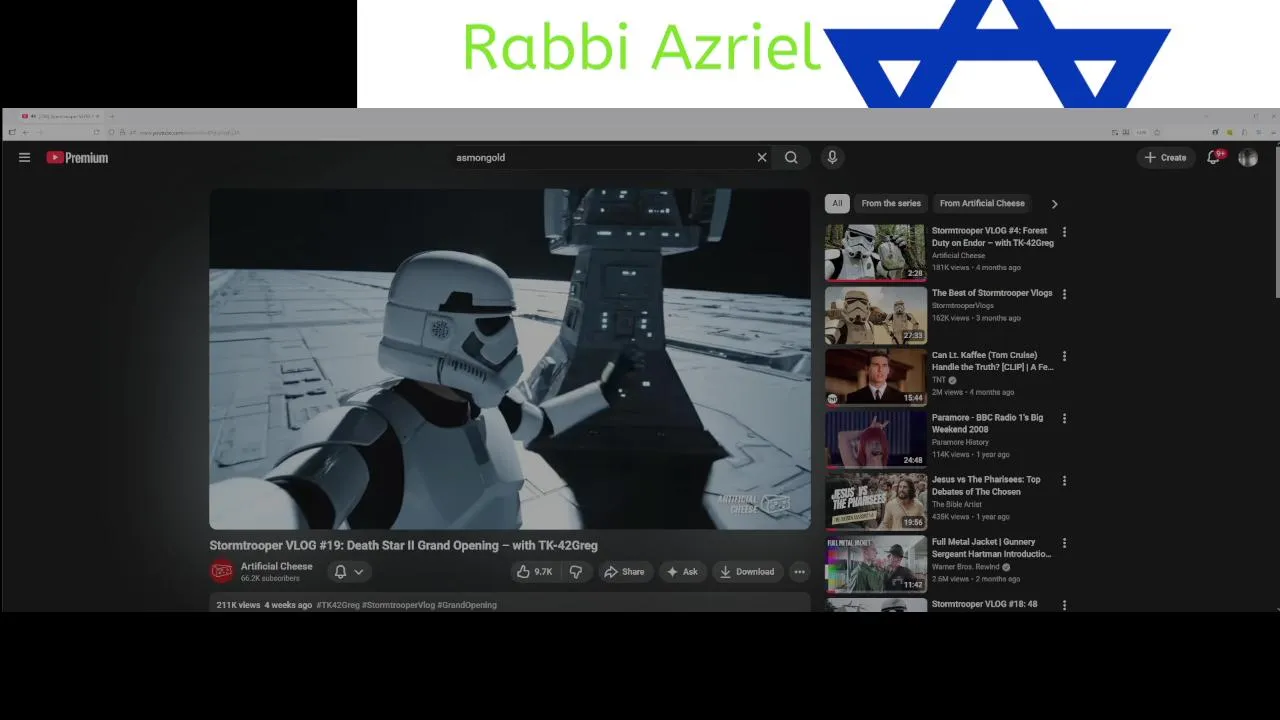Click the #StormtrooperVlog hashtag
Image resolution: width=1280 pixels, height=720 pixels.
pos(398,605)
